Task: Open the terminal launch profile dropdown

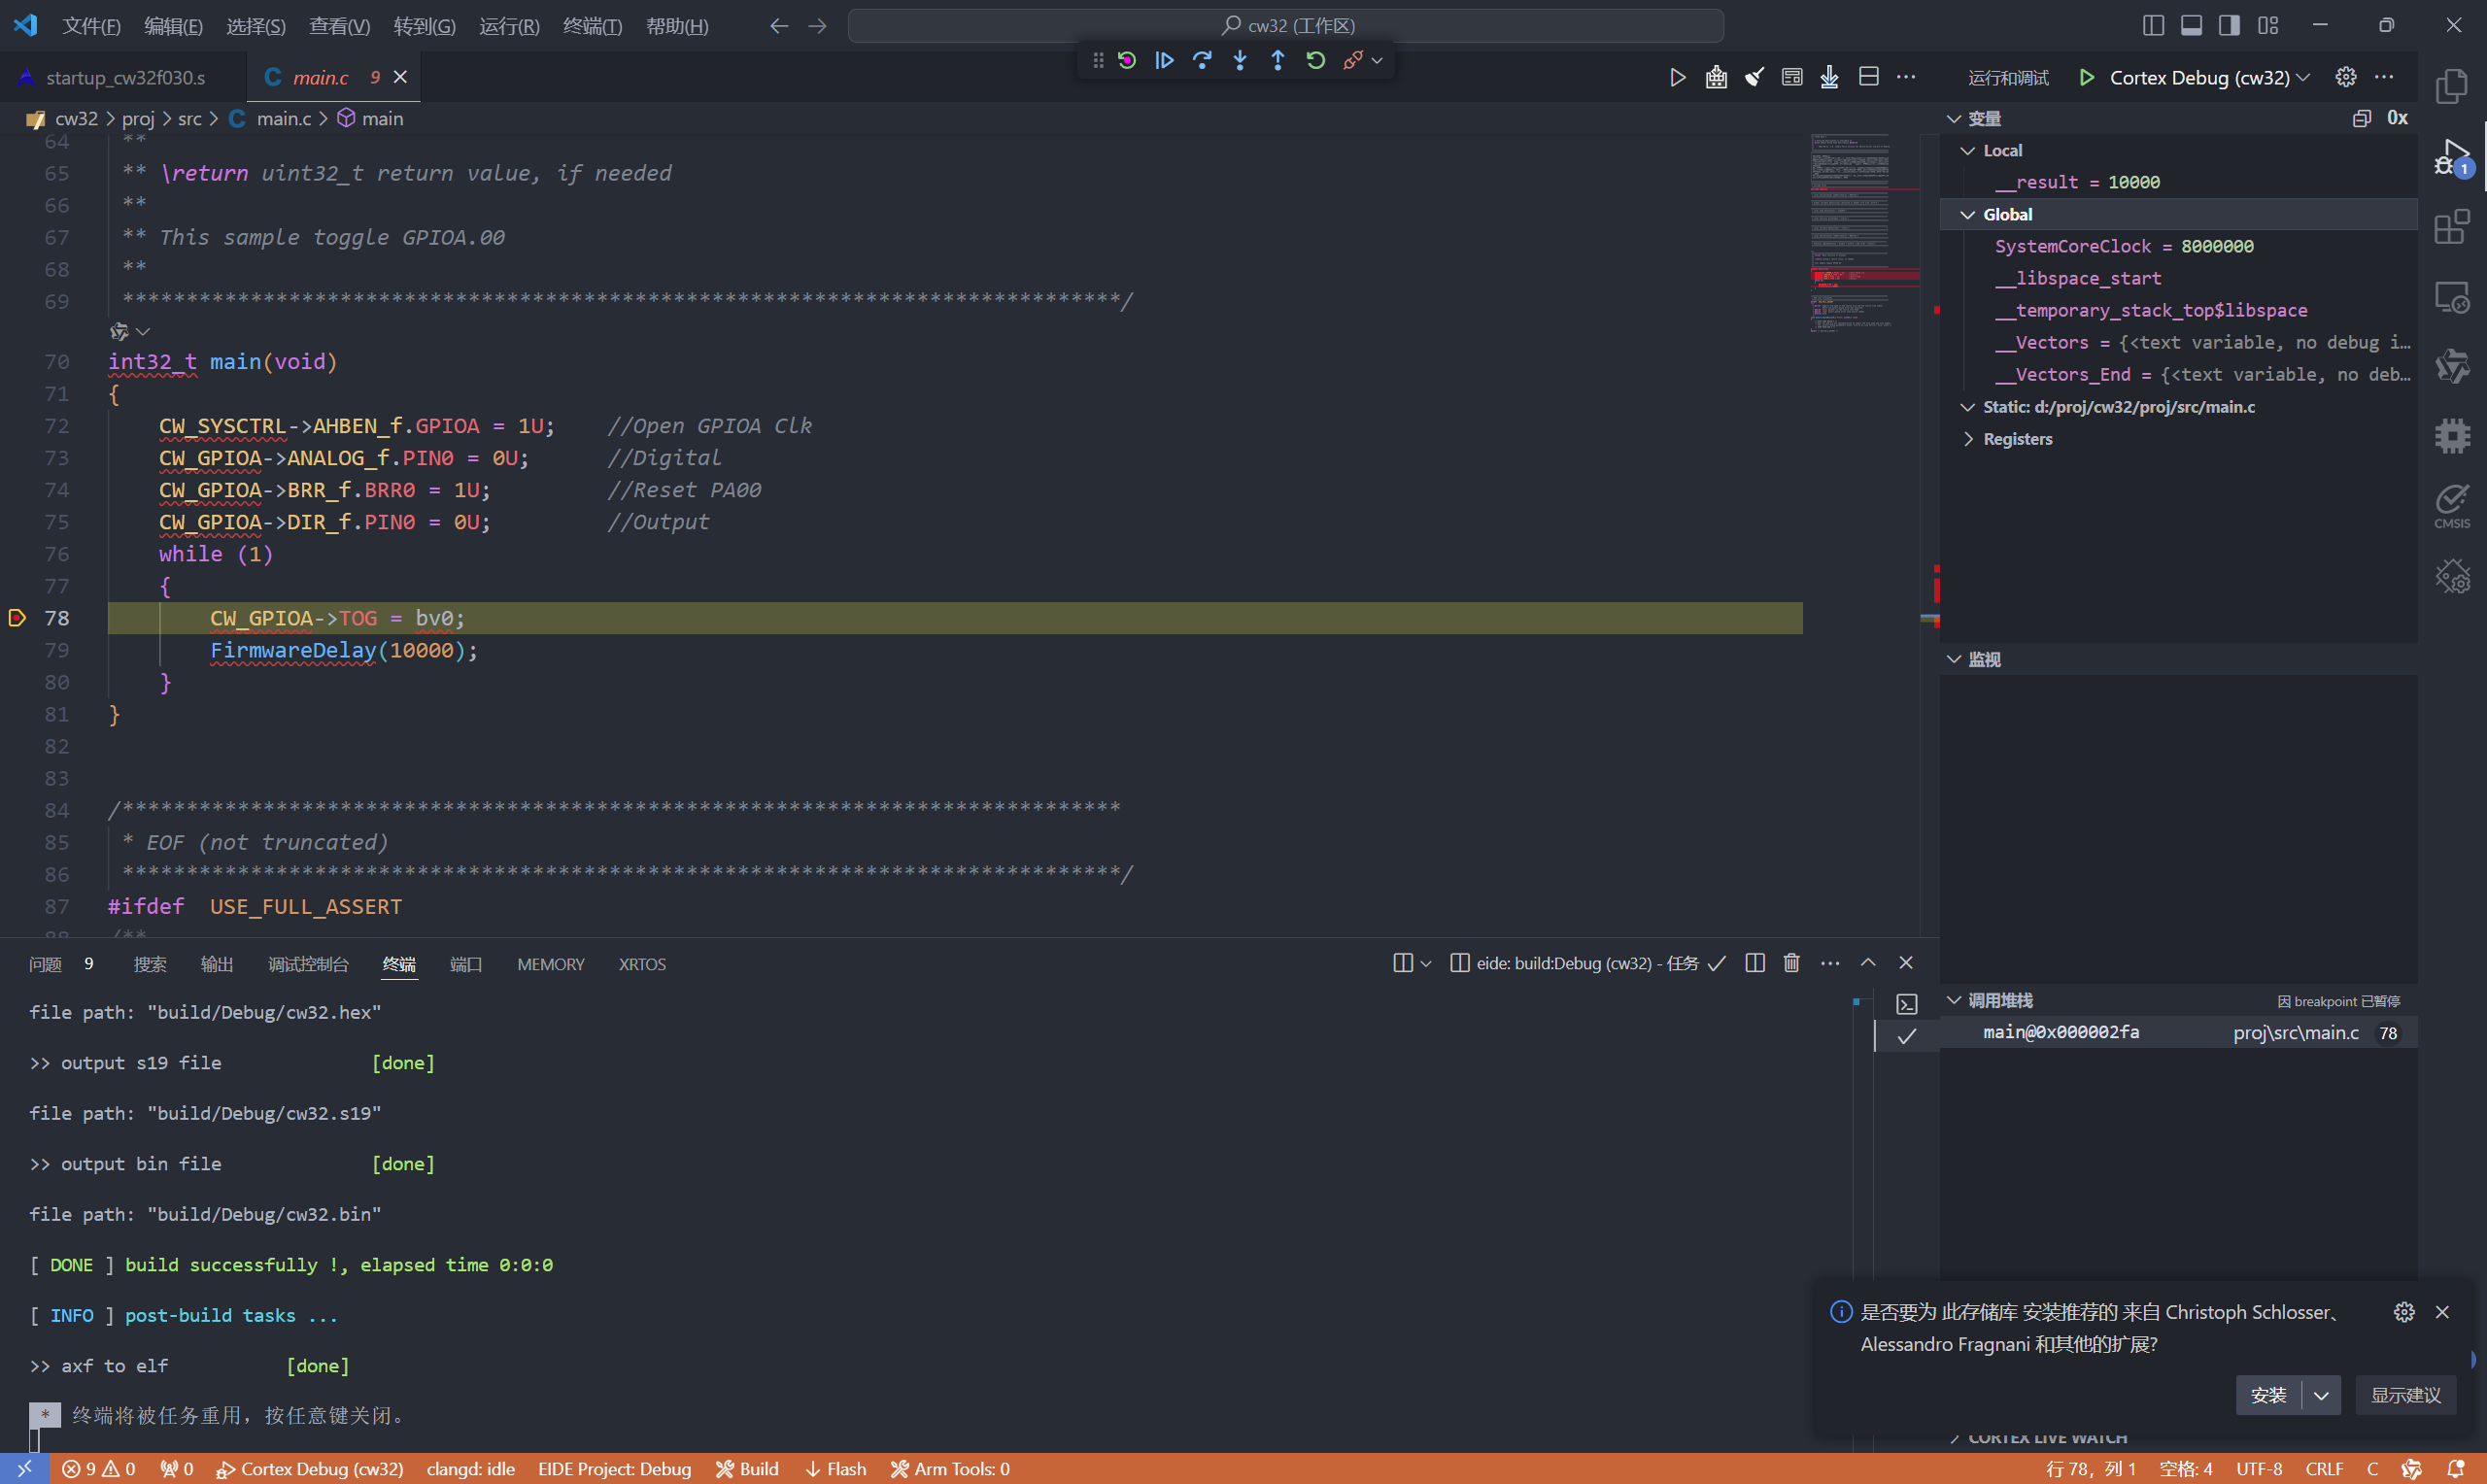Action: click(x=1426, y=963)
